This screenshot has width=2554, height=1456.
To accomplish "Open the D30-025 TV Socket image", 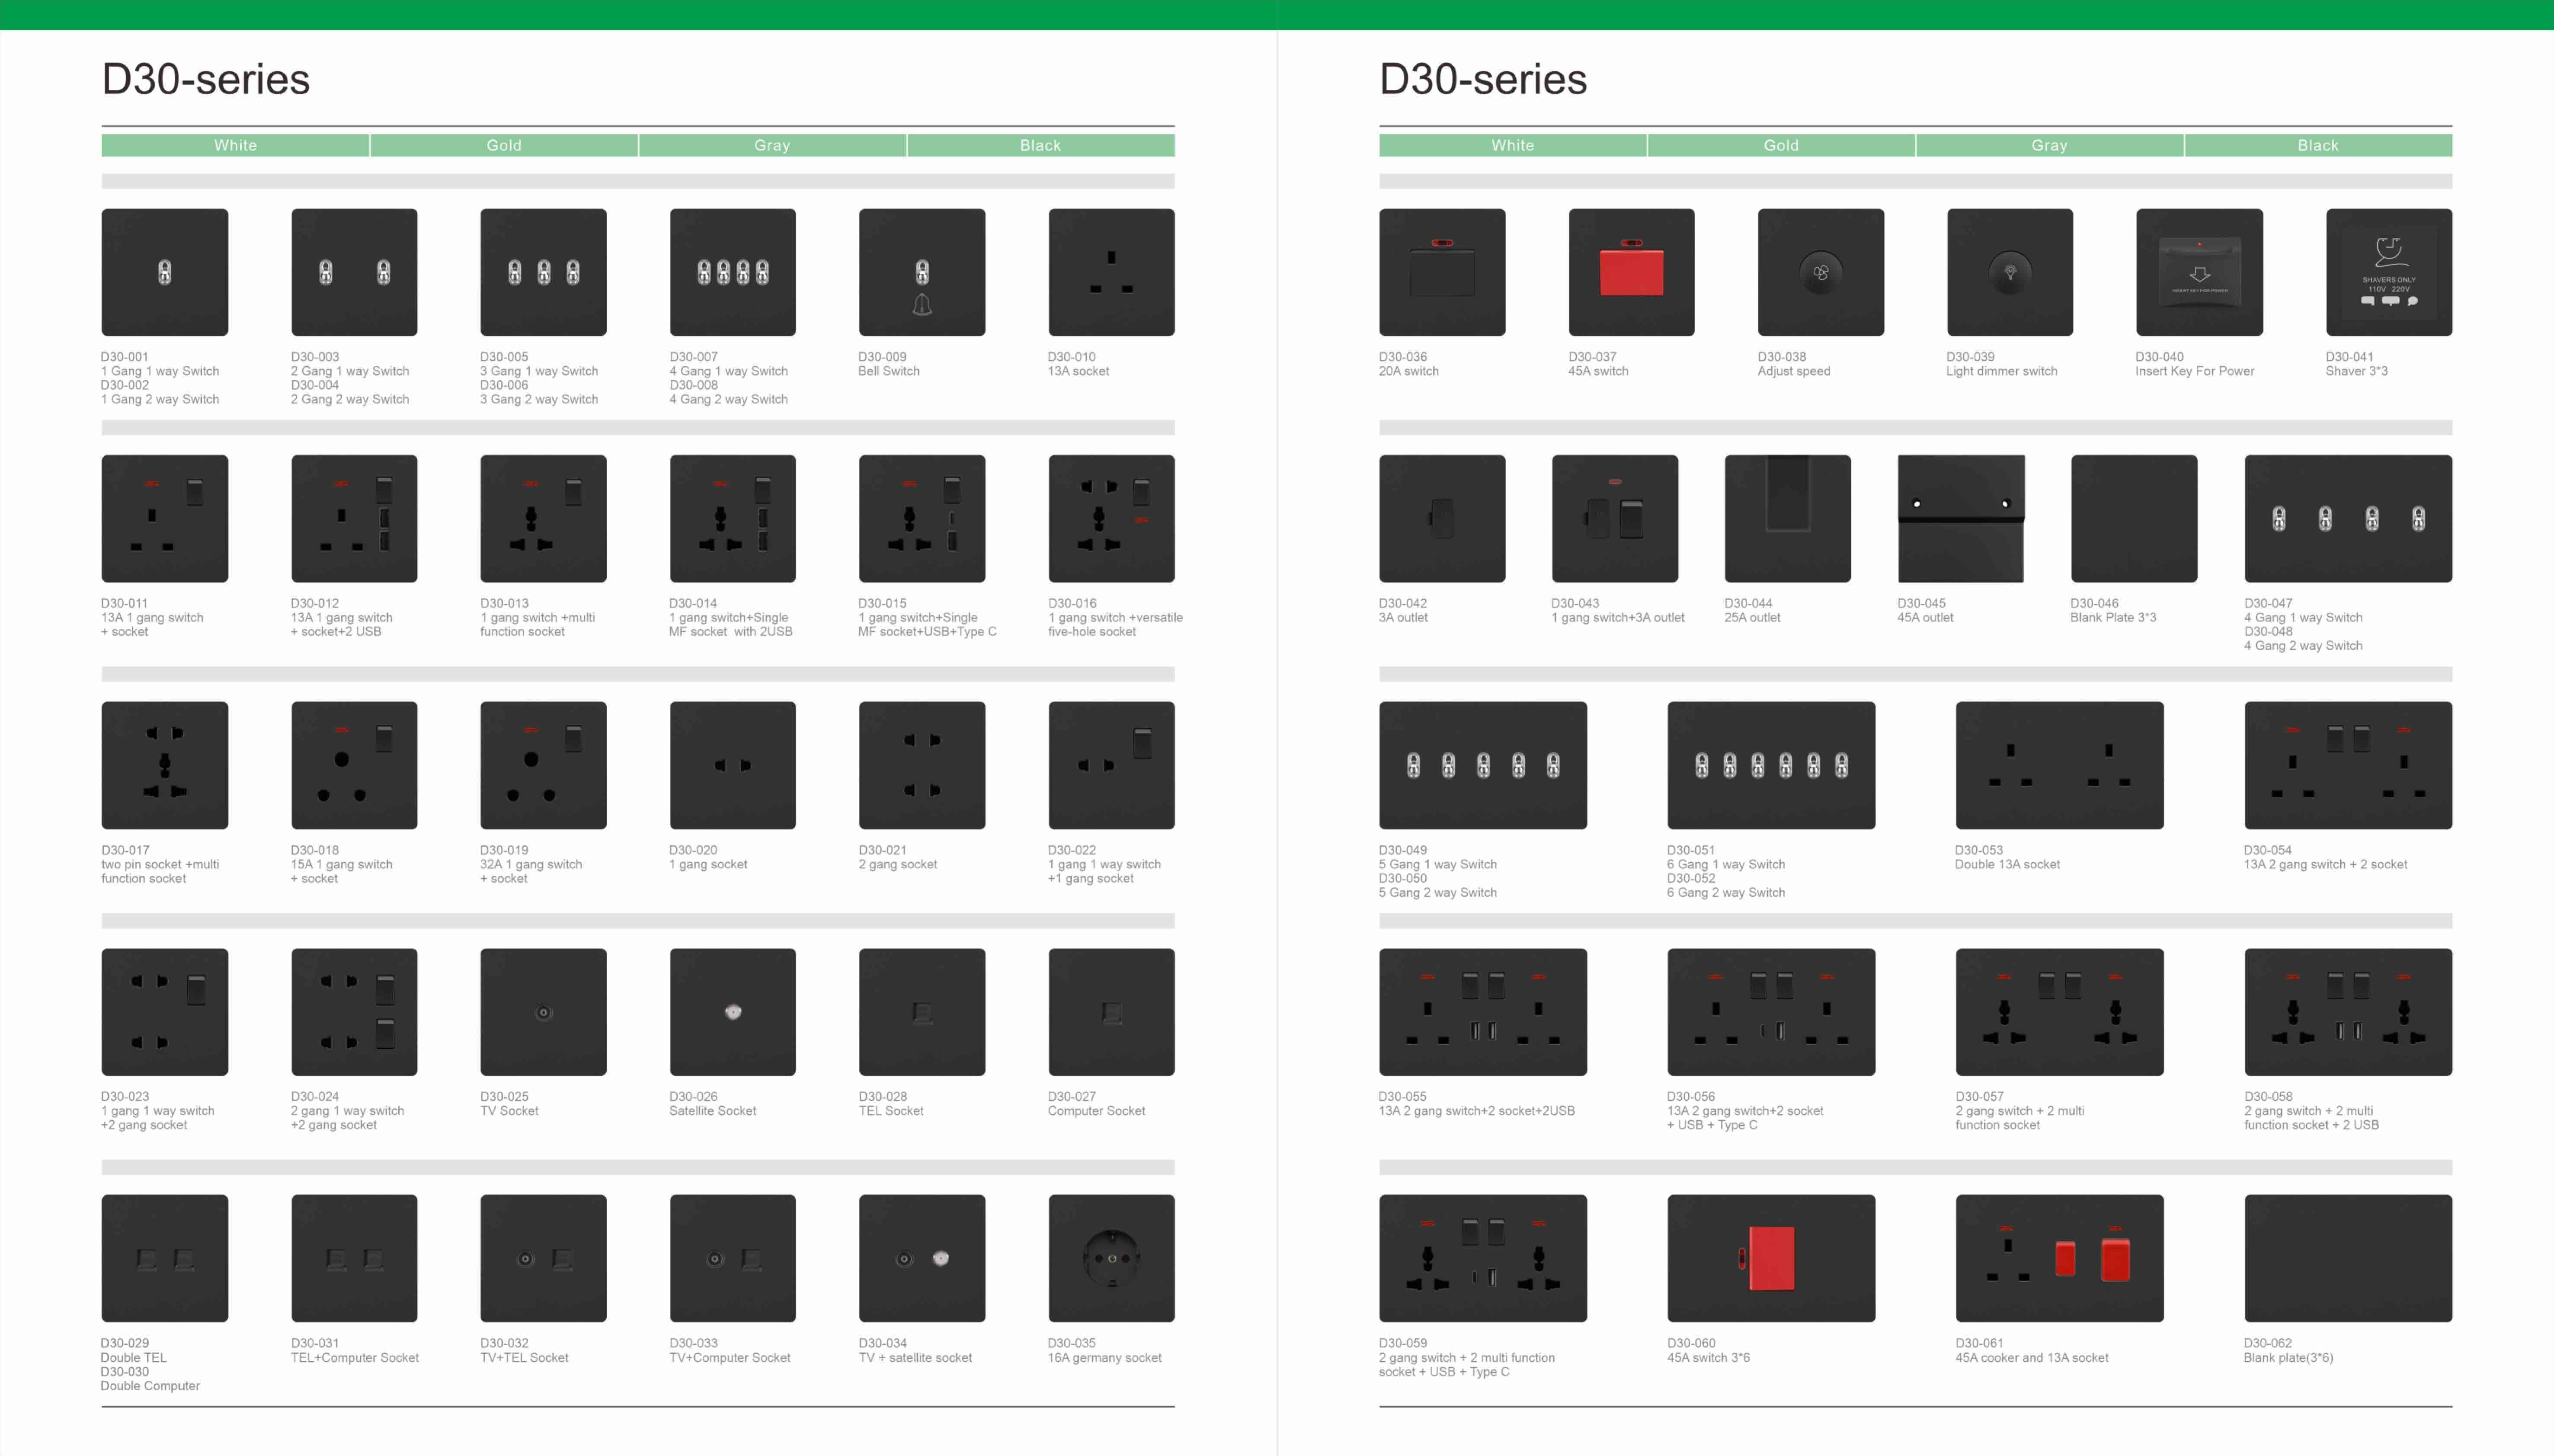I will click(543, 1012).
